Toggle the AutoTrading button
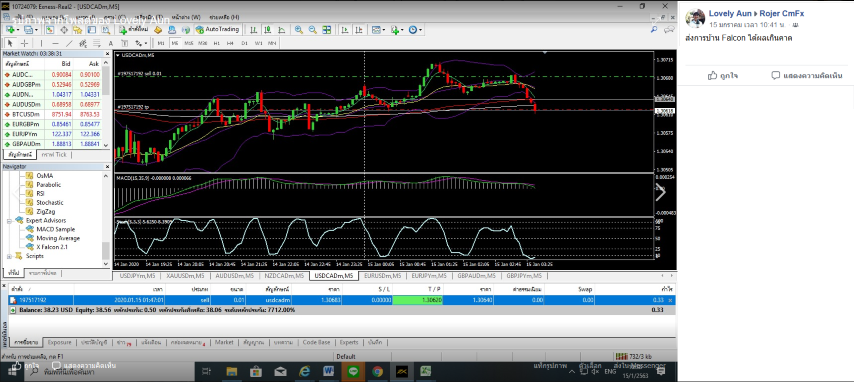The image size is (854, 382). [x=217, y=29]
